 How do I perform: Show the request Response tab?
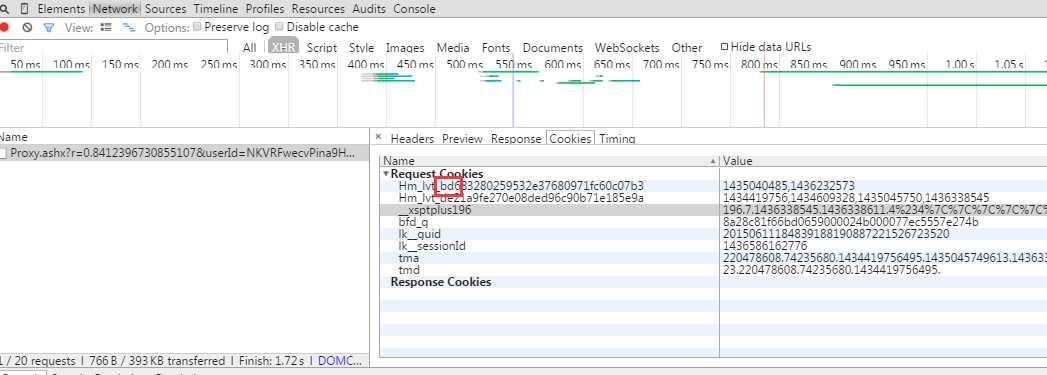(x=516, y=139)
